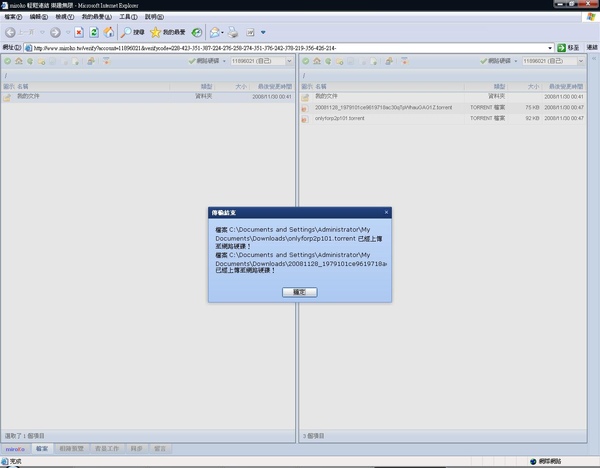The image size is (600, 468).
Task: Open the Mail button dropdown arrow
Action: (222, 33)
